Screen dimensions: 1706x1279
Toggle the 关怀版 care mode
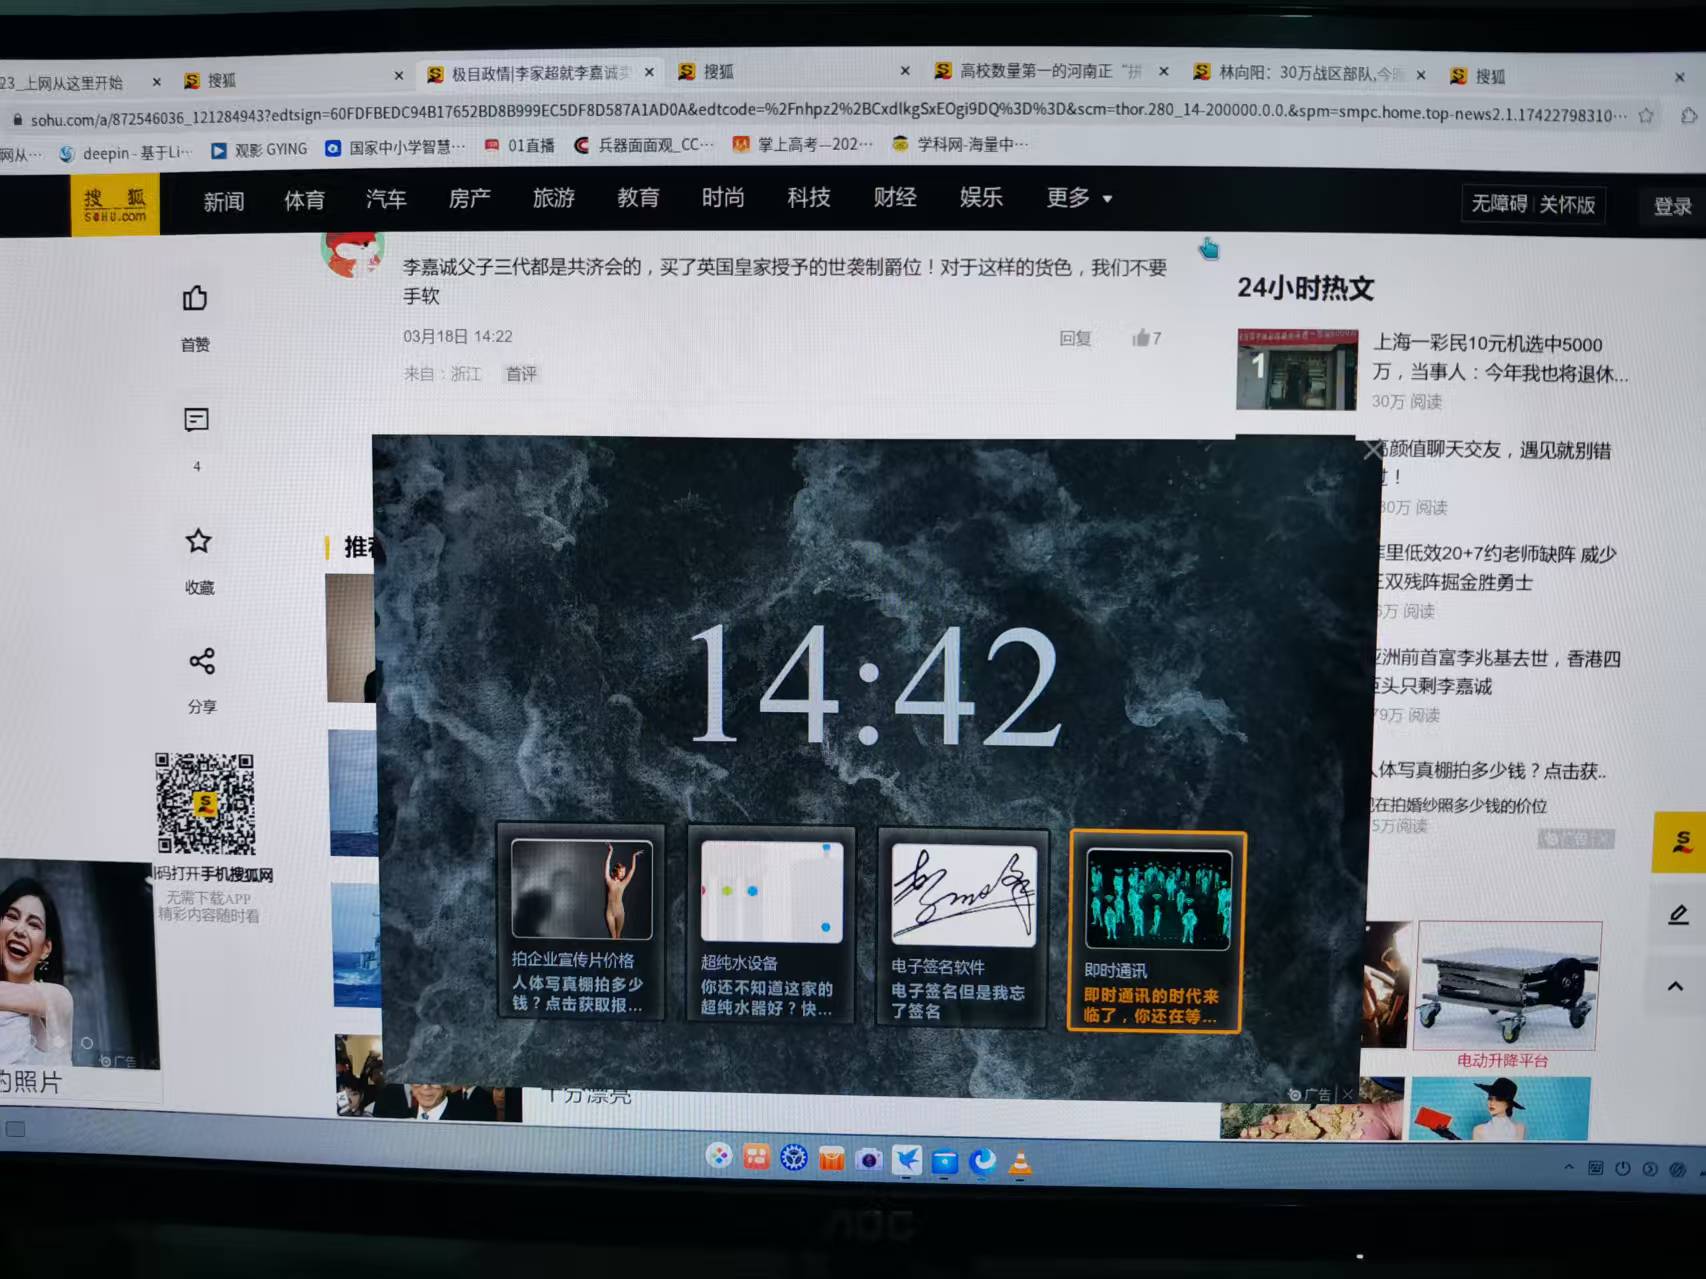click(1567, 205)
